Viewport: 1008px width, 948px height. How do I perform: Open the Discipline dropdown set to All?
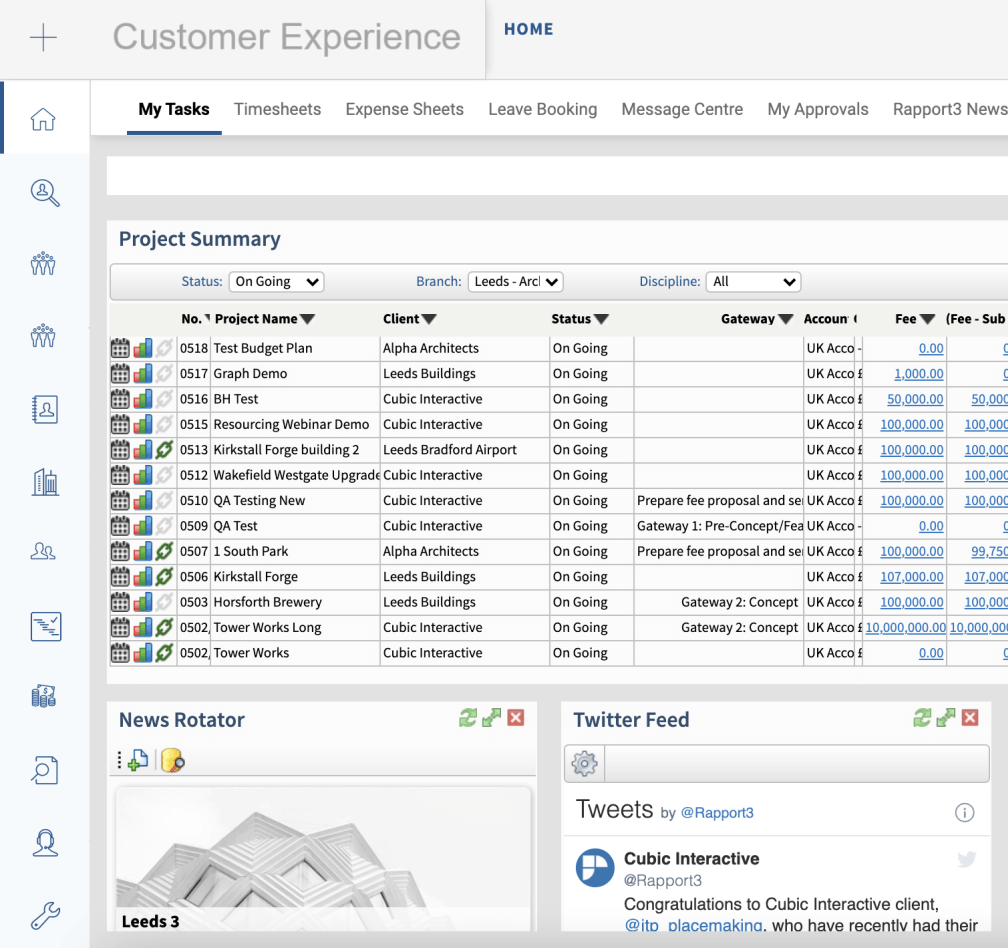click(753, 281)
